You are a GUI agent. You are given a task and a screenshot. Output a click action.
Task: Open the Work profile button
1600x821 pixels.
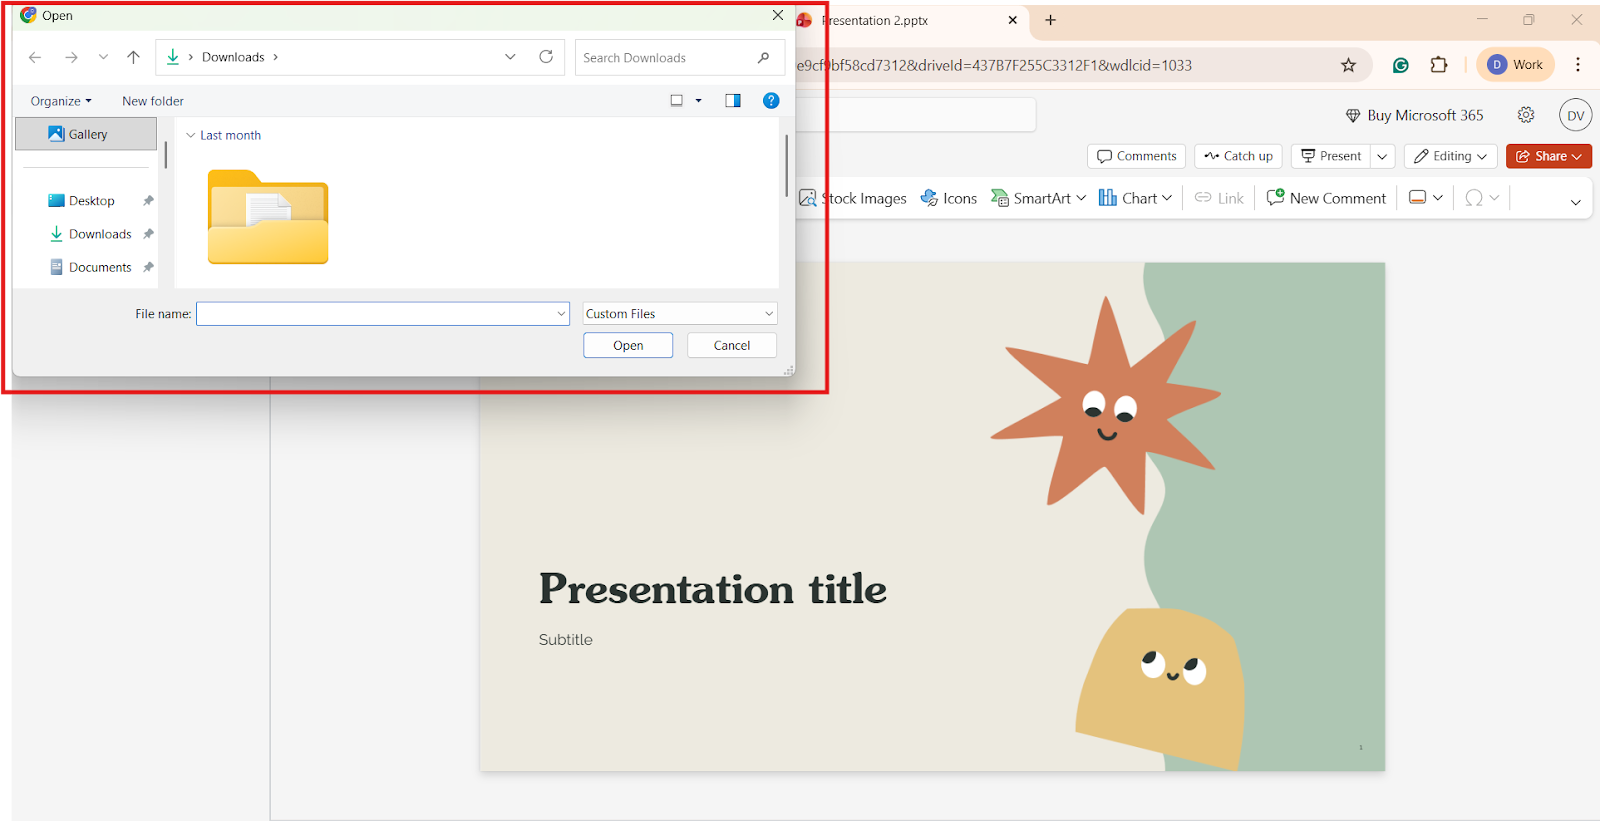pos(1516,65)
